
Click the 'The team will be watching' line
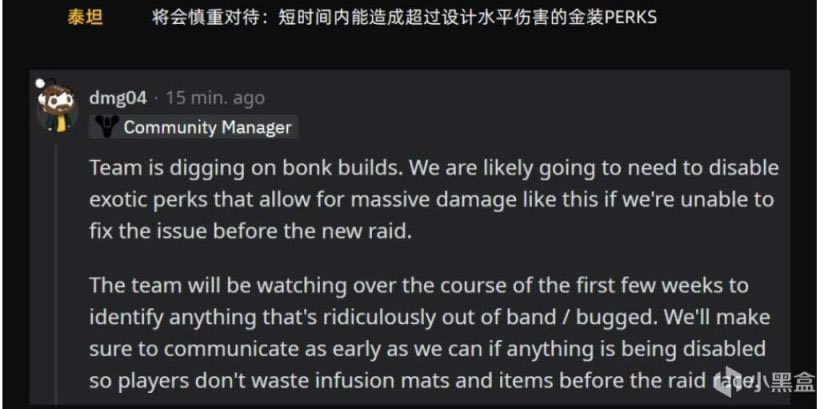(x=418, y=285)
